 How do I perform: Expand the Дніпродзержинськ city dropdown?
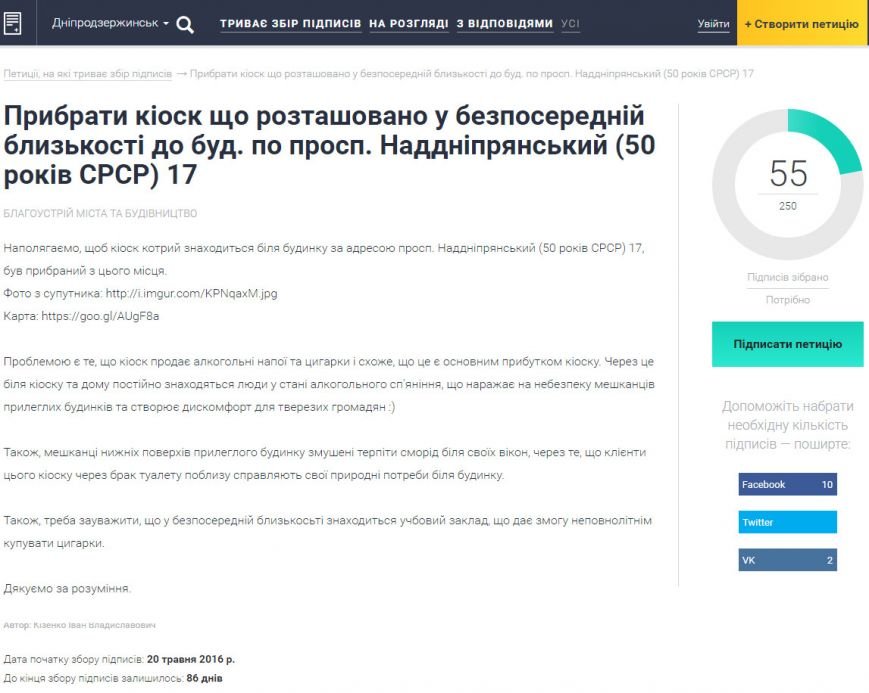pos(110,23)
